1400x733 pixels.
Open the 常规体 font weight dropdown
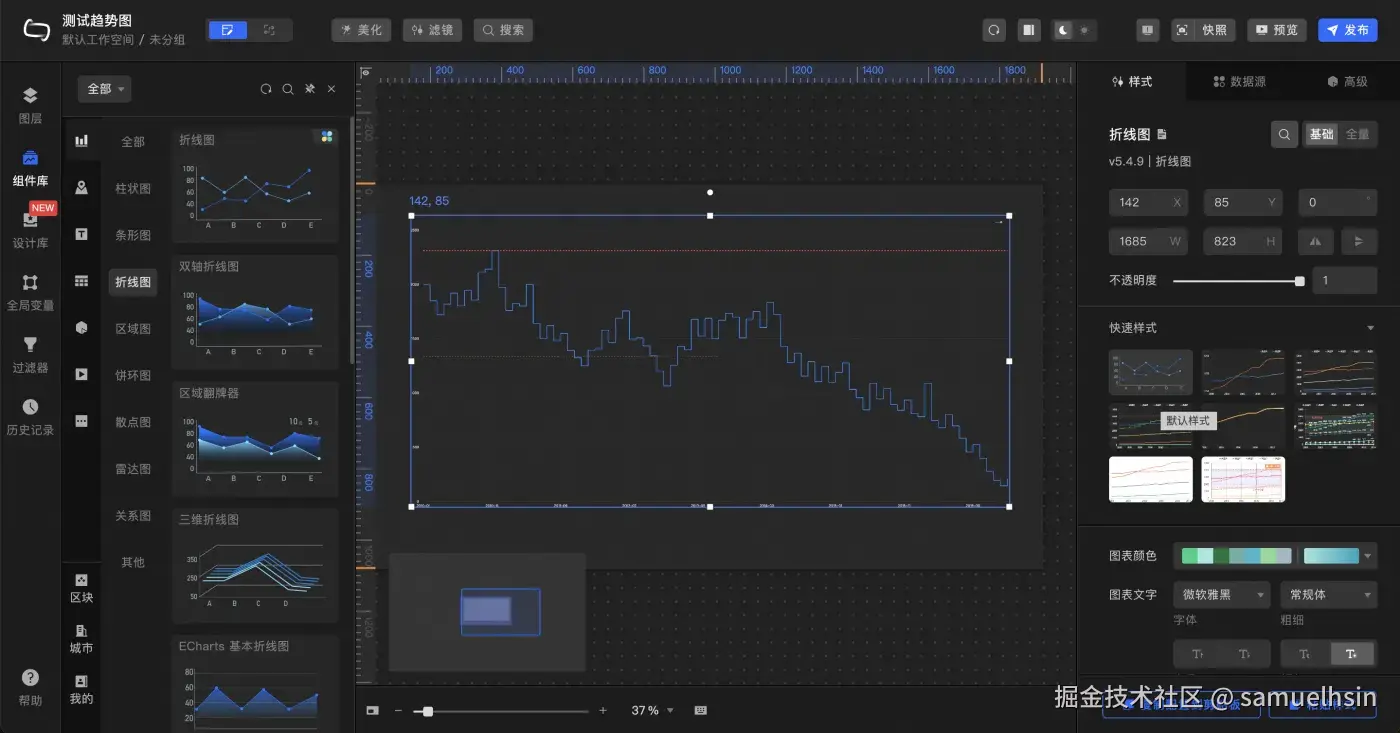1328,594
